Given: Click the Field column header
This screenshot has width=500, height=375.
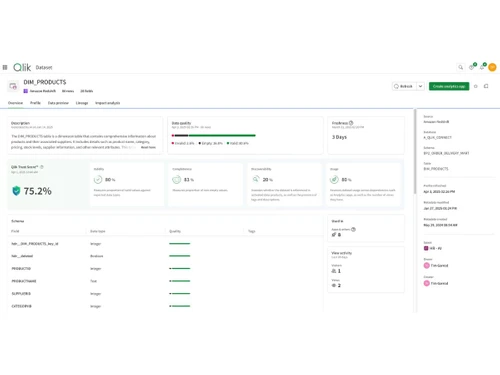Looking at the screenshot, I should [15, 231].
